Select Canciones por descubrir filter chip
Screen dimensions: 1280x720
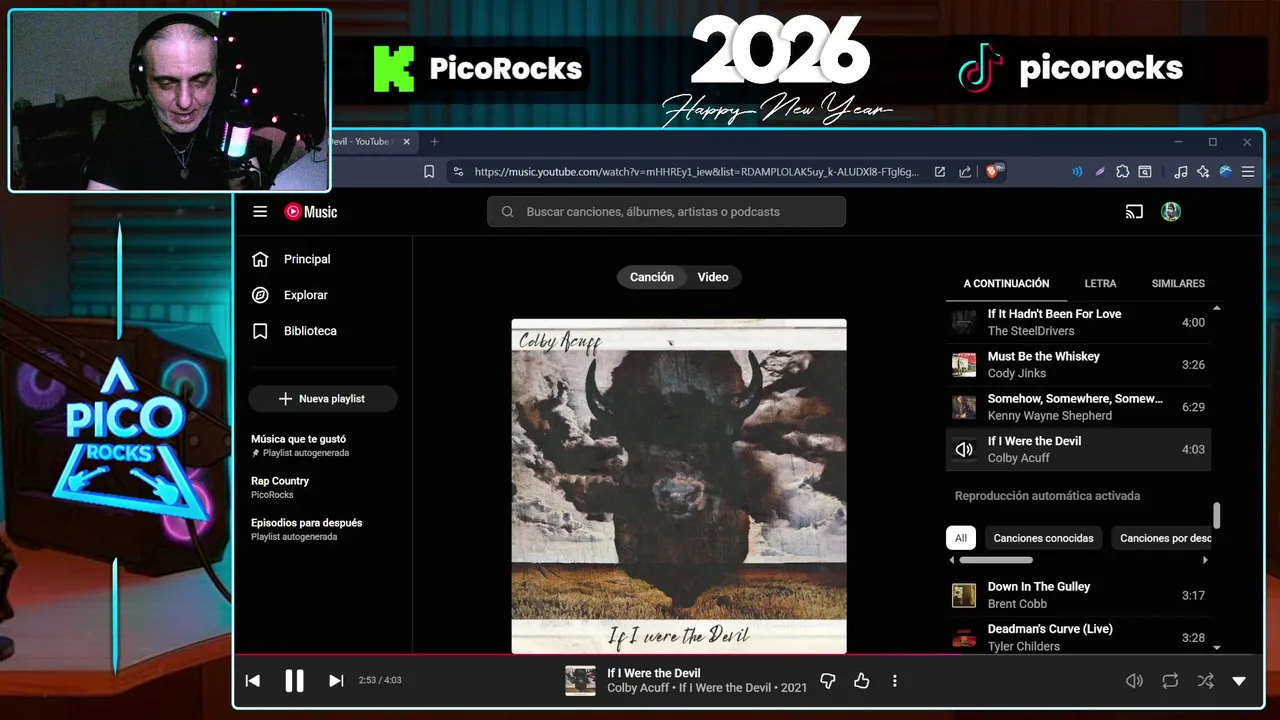[x=1162, y=538]
